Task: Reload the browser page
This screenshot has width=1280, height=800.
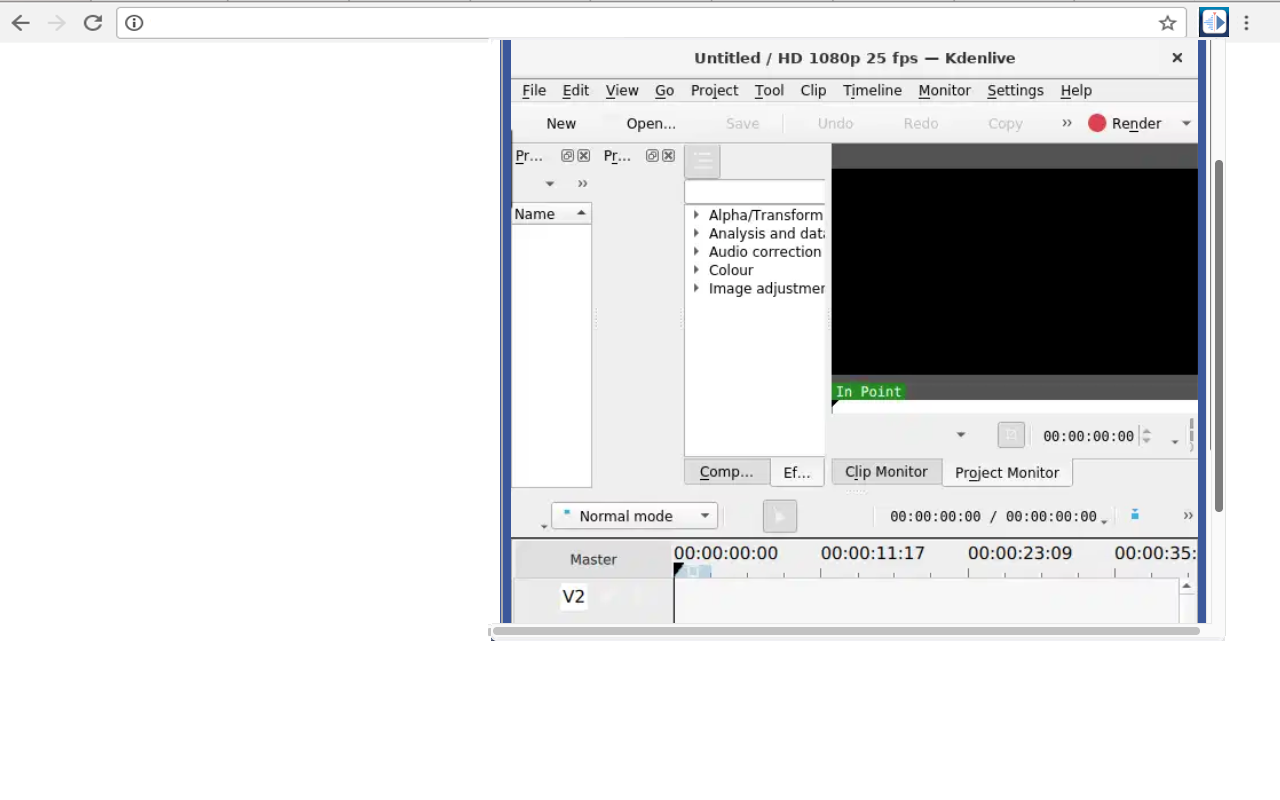Action: 93,23
